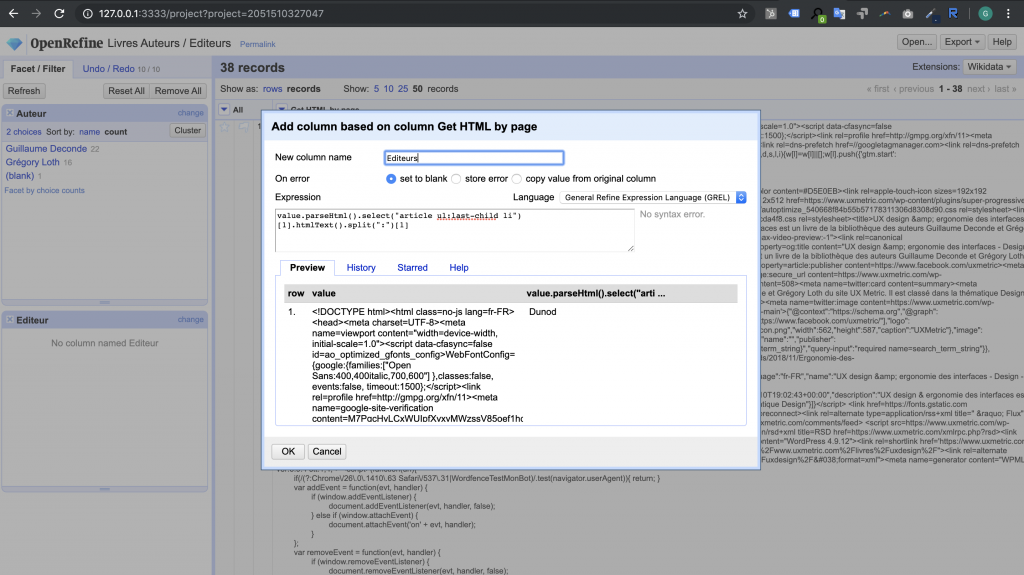Select the Facet / Filter tab
The width and height of the screenshot is (1024, 575).
pos(38,69)
